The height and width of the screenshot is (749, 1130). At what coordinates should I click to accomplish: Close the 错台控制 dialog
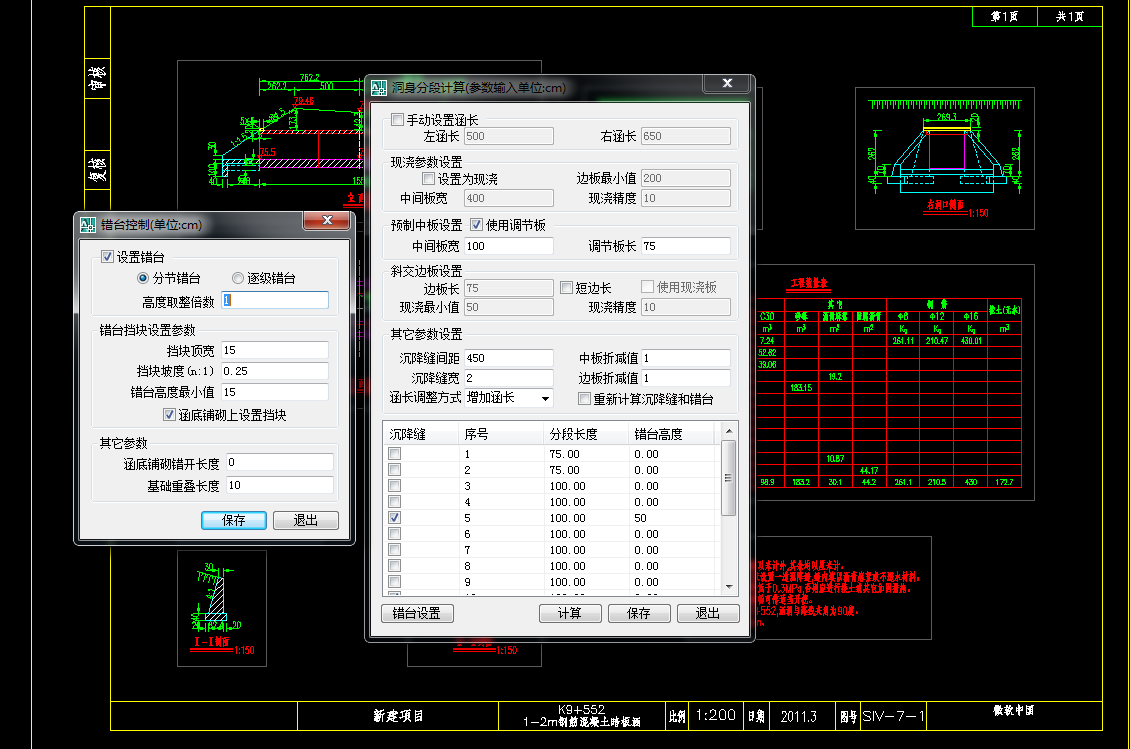tap(327, 221)
